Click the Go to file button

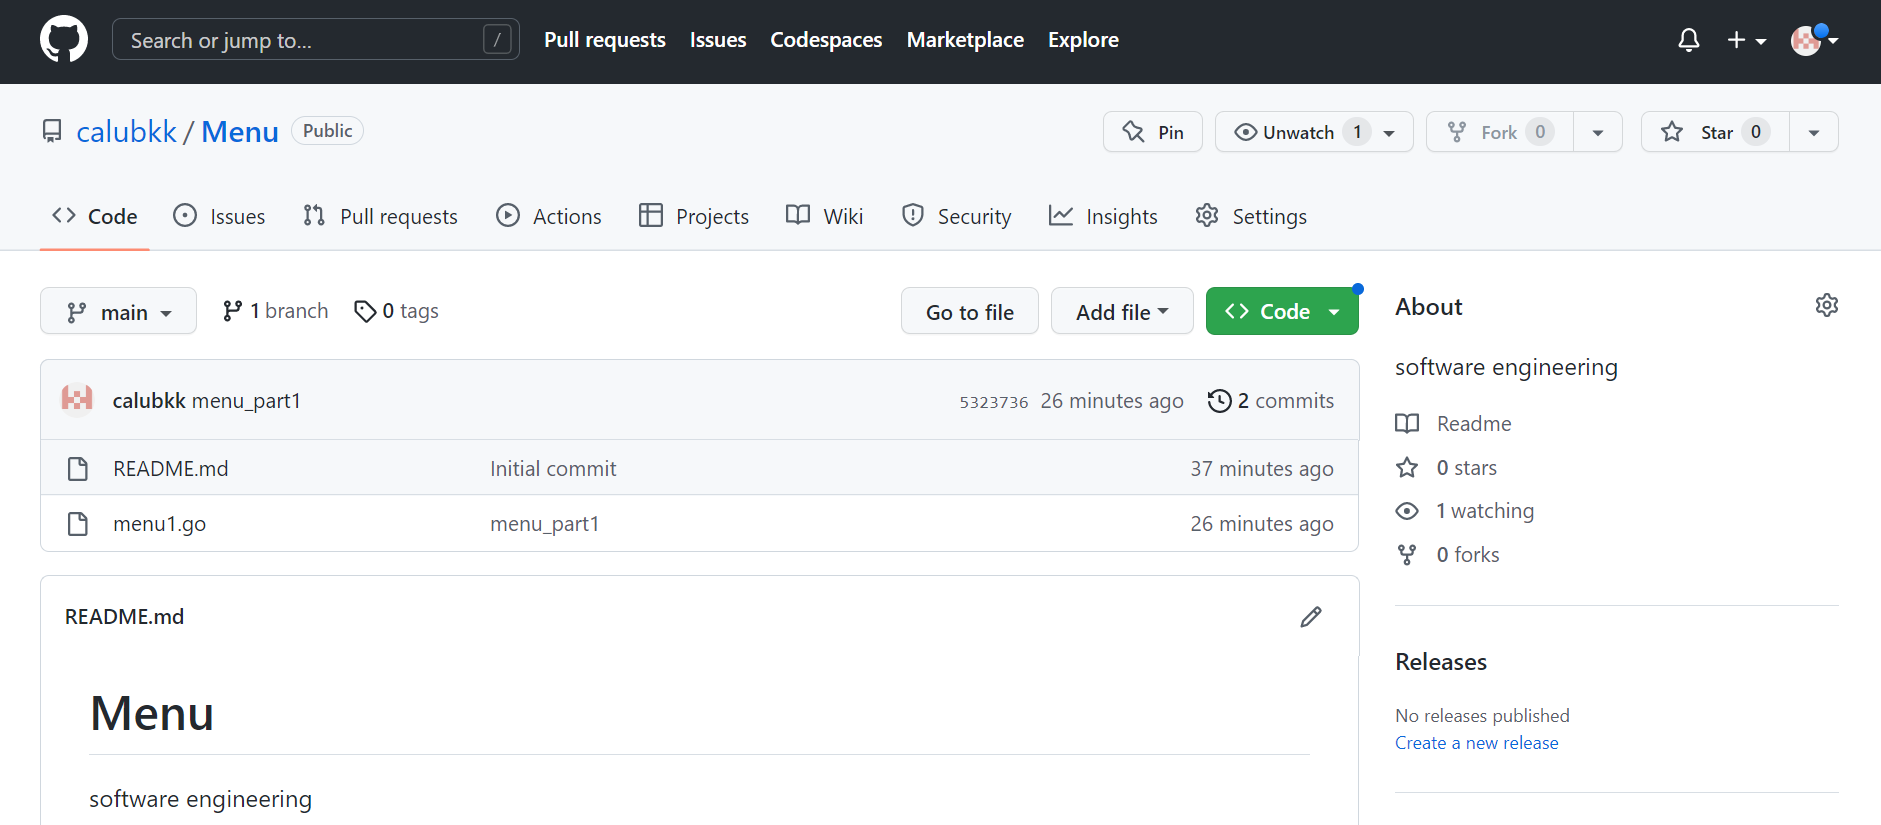tap(969, 312)
